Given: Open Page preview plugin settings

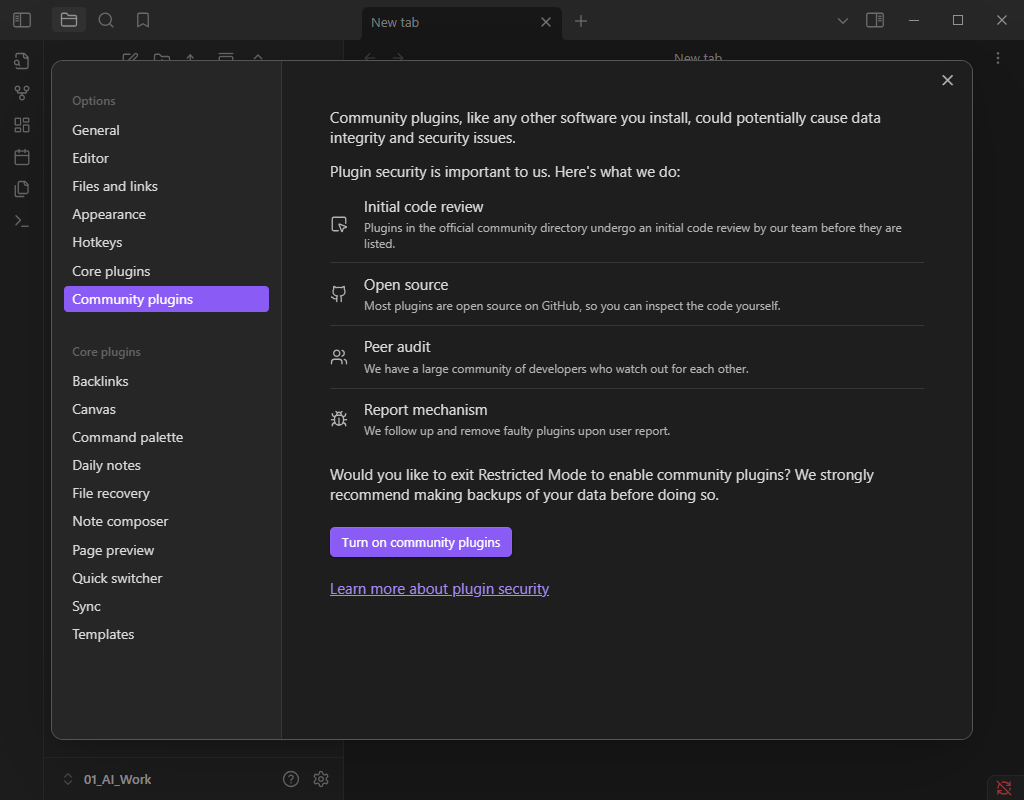Looking at the screenshot, I should 166,551.
